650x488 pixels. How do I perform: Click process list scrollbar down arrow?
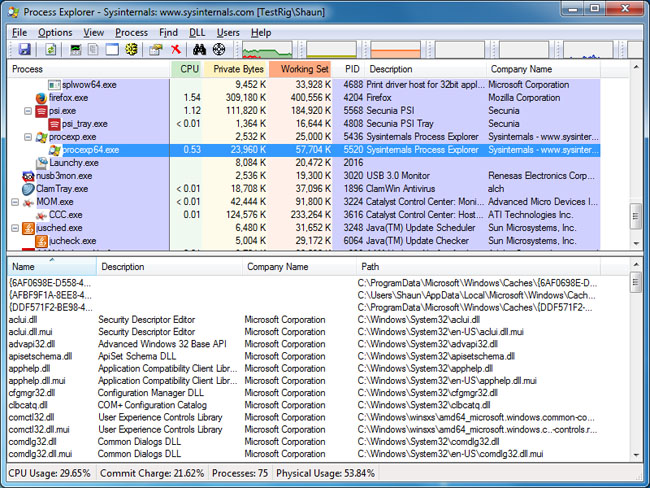coord(636,244)
